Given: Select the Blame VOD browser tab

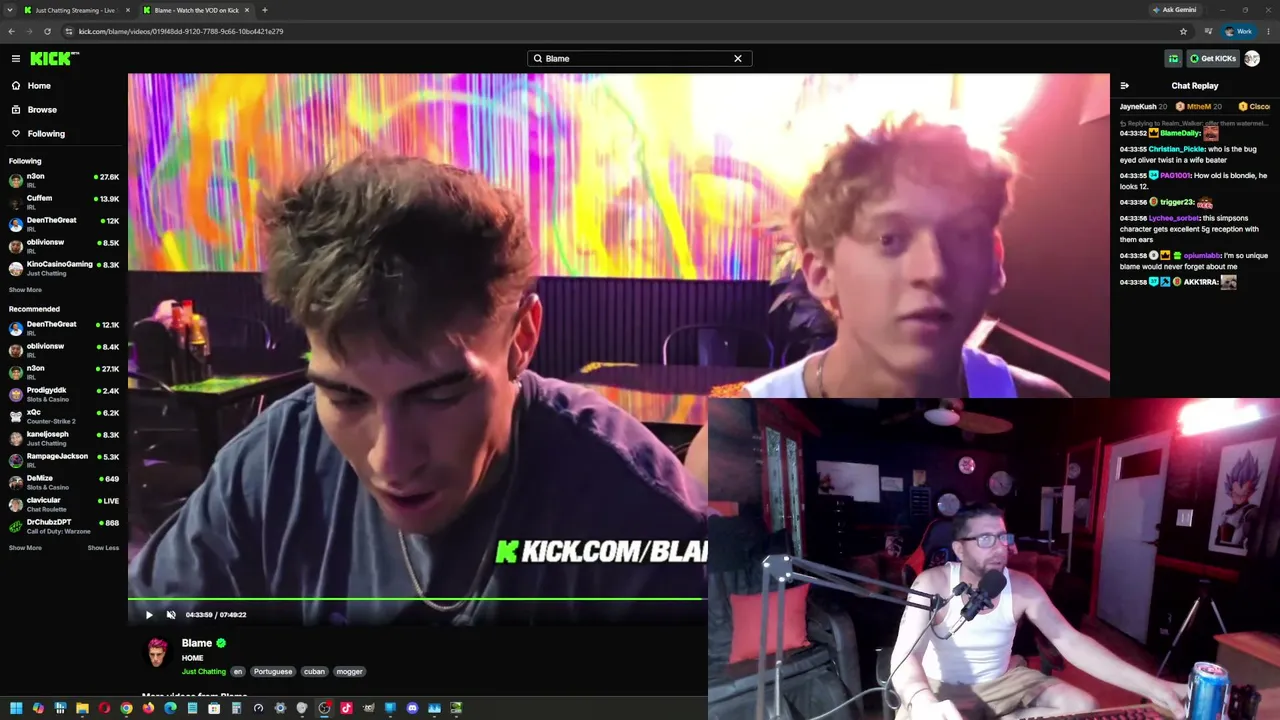Looking at the screenshot, I should point(196,10).
